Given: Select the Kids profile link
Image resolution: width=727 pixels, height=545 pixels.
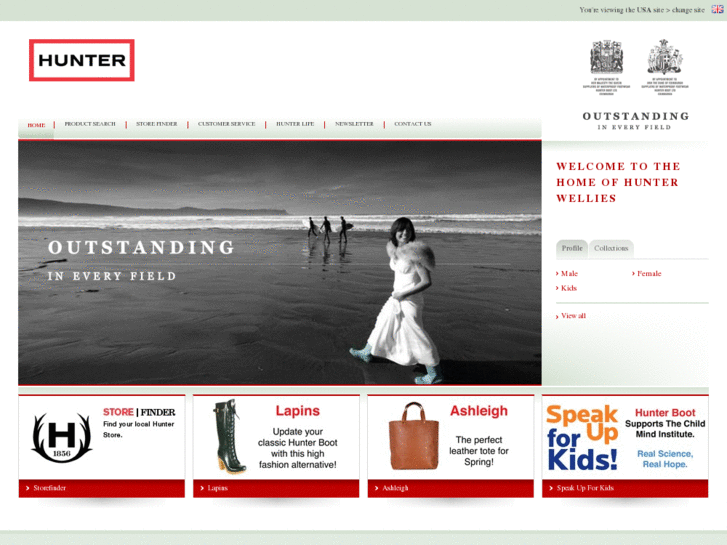Looking at the screenshot, I should tap(567, 288).
